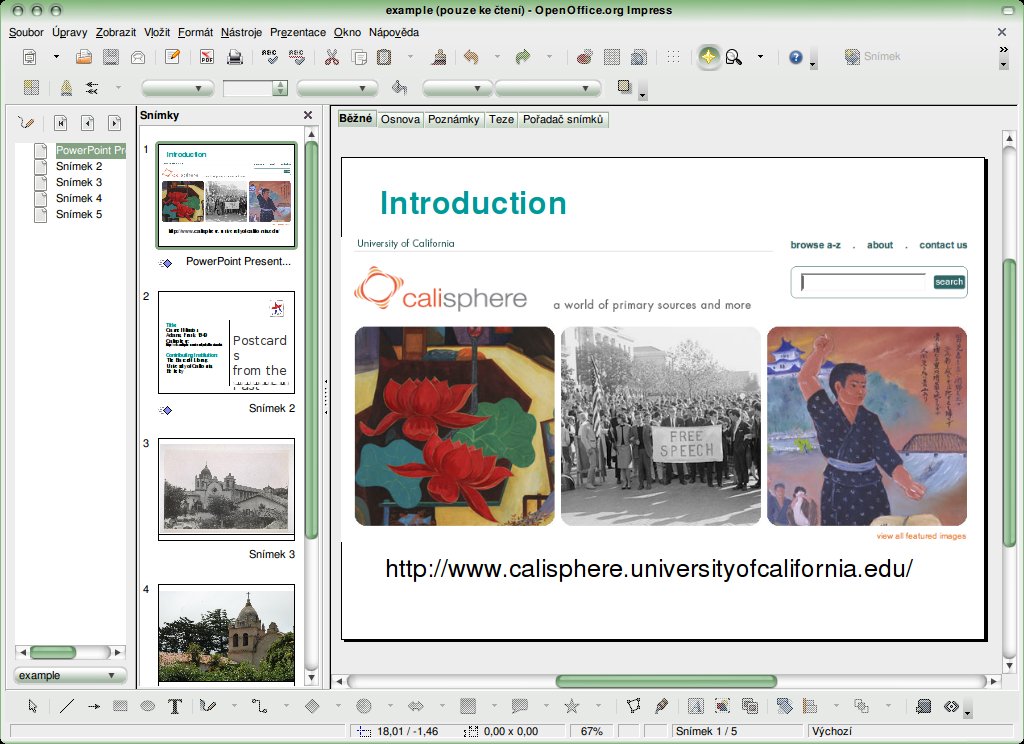Select the Block Arrows shape tool
This screenshot has width=1024, height=744.
click(415, 706)
